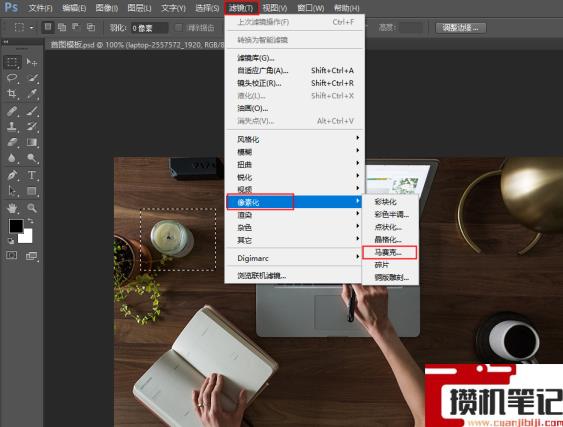Select the Blur tool
The image size is (563, 427).
12,158
